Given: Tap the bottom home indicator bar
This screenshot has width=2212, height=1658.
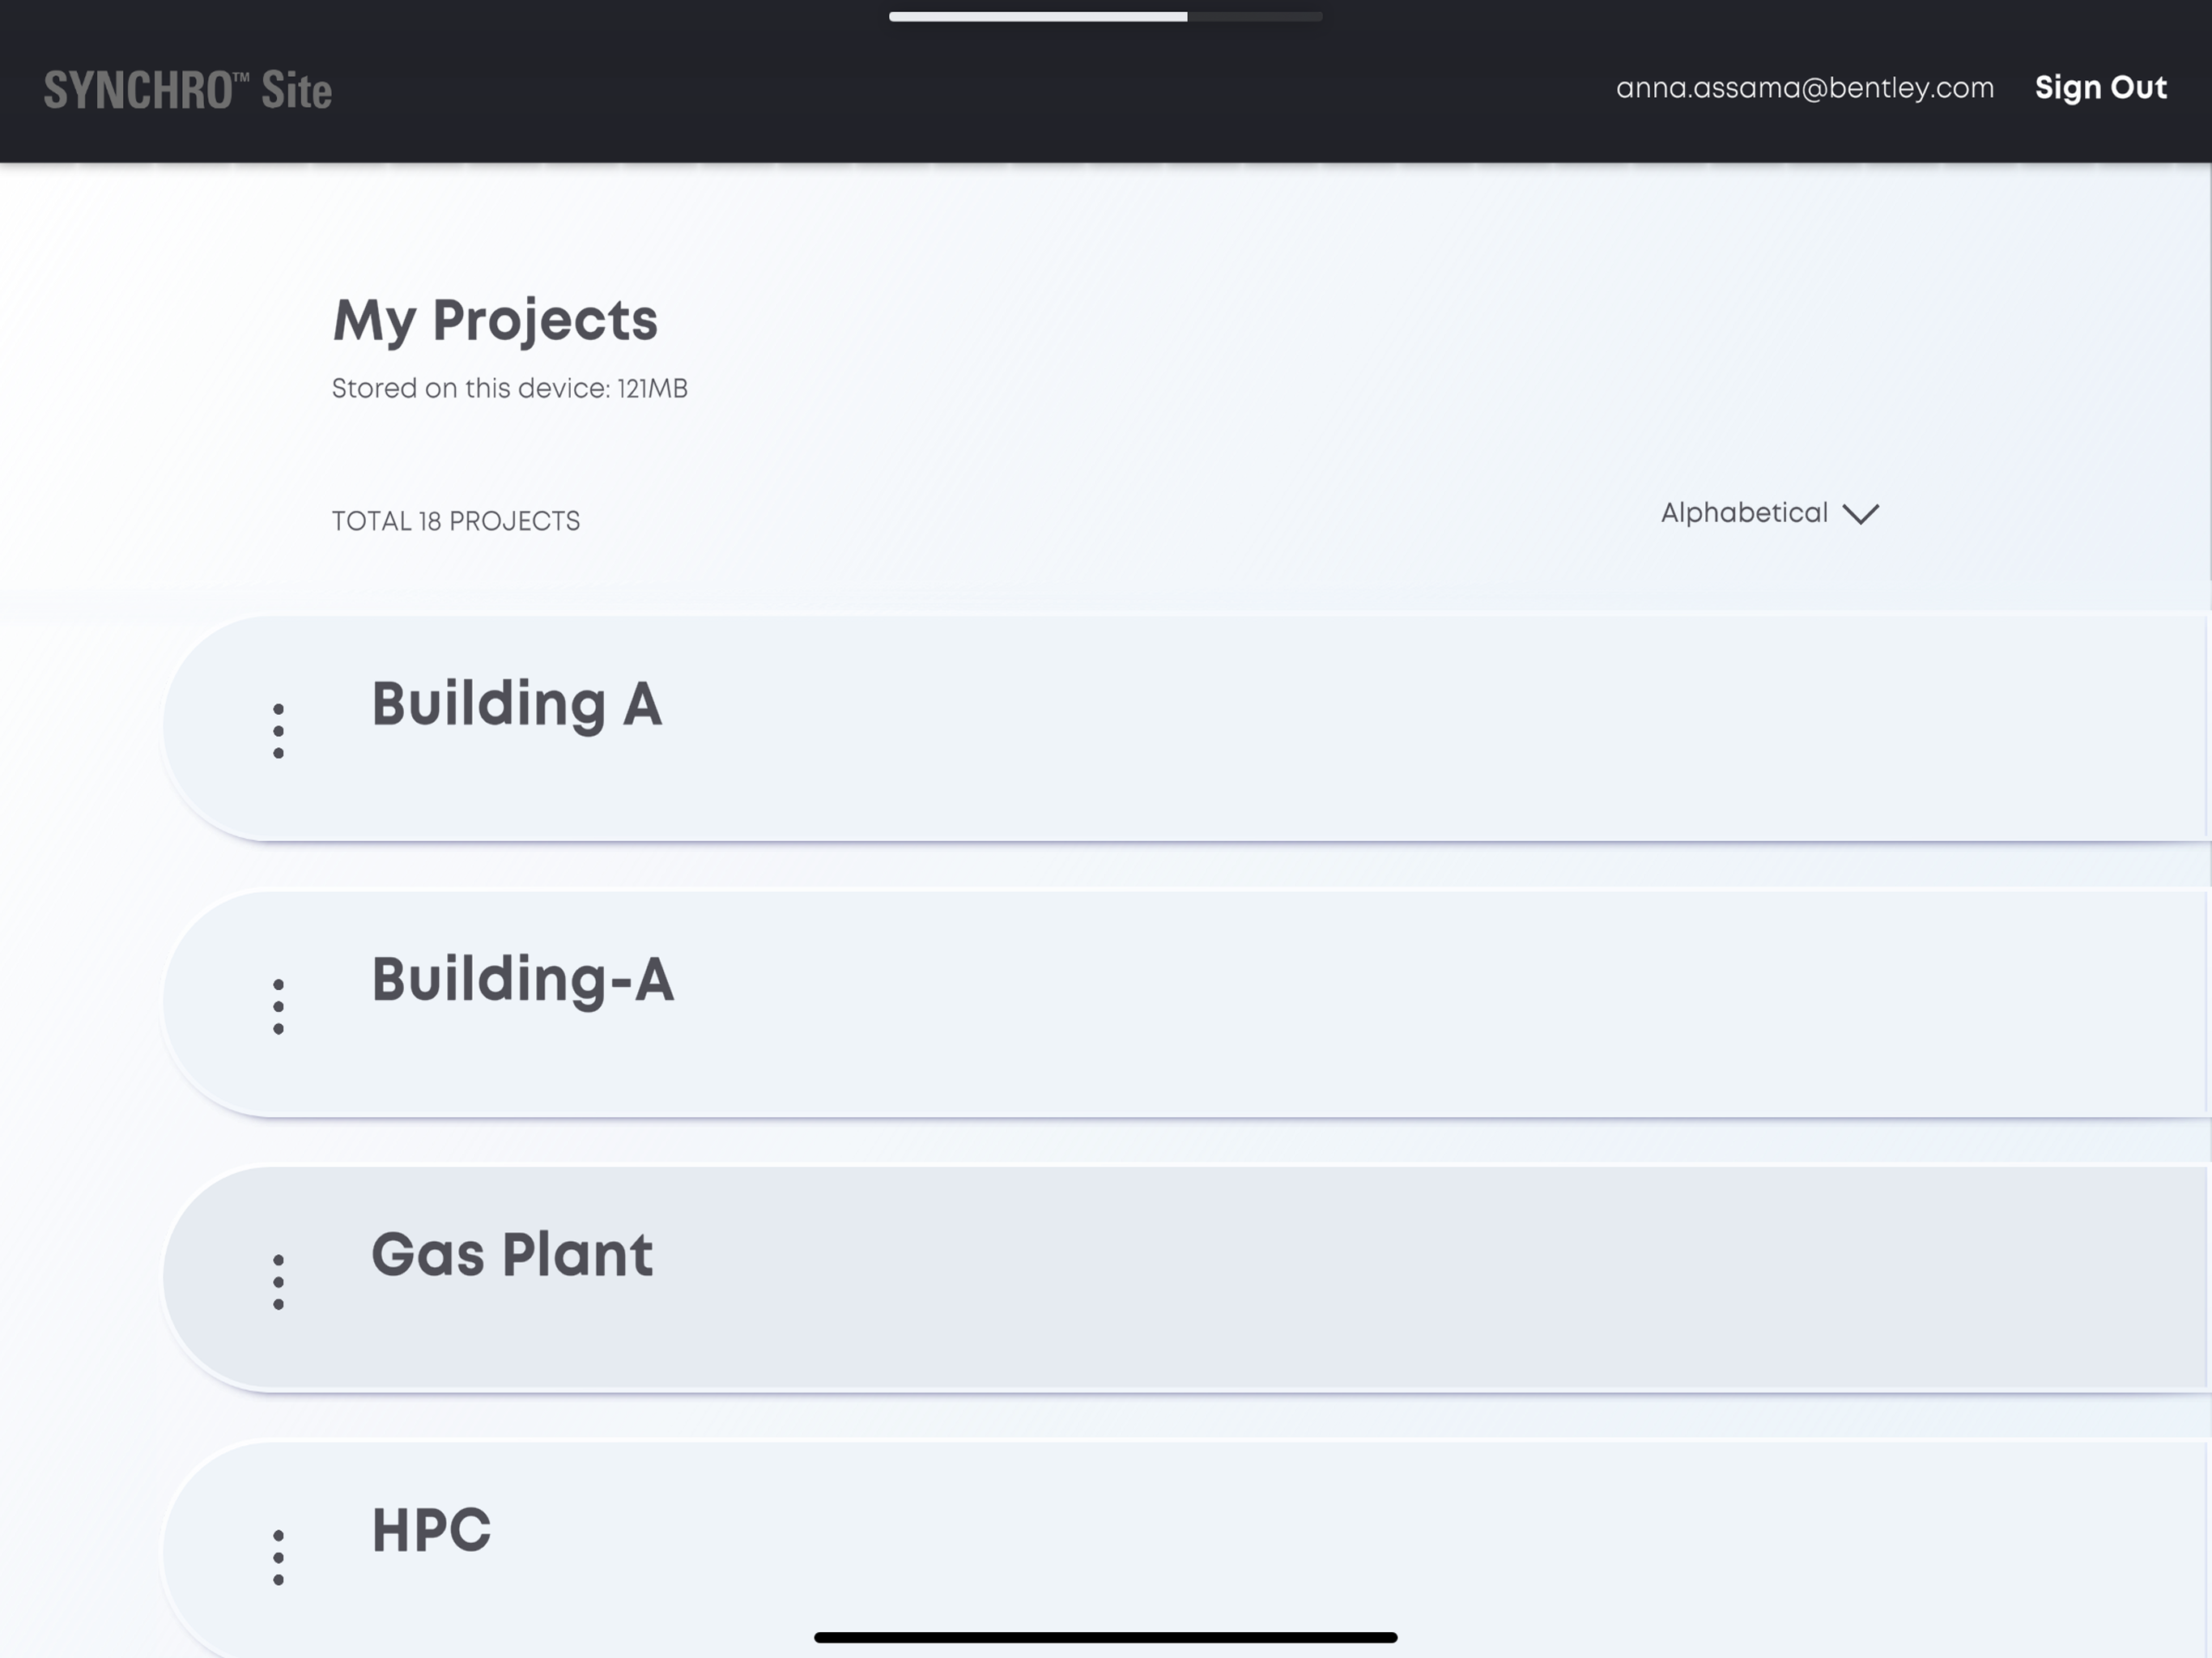Looking at the screenshot, I should (x=1105, y=1637).
